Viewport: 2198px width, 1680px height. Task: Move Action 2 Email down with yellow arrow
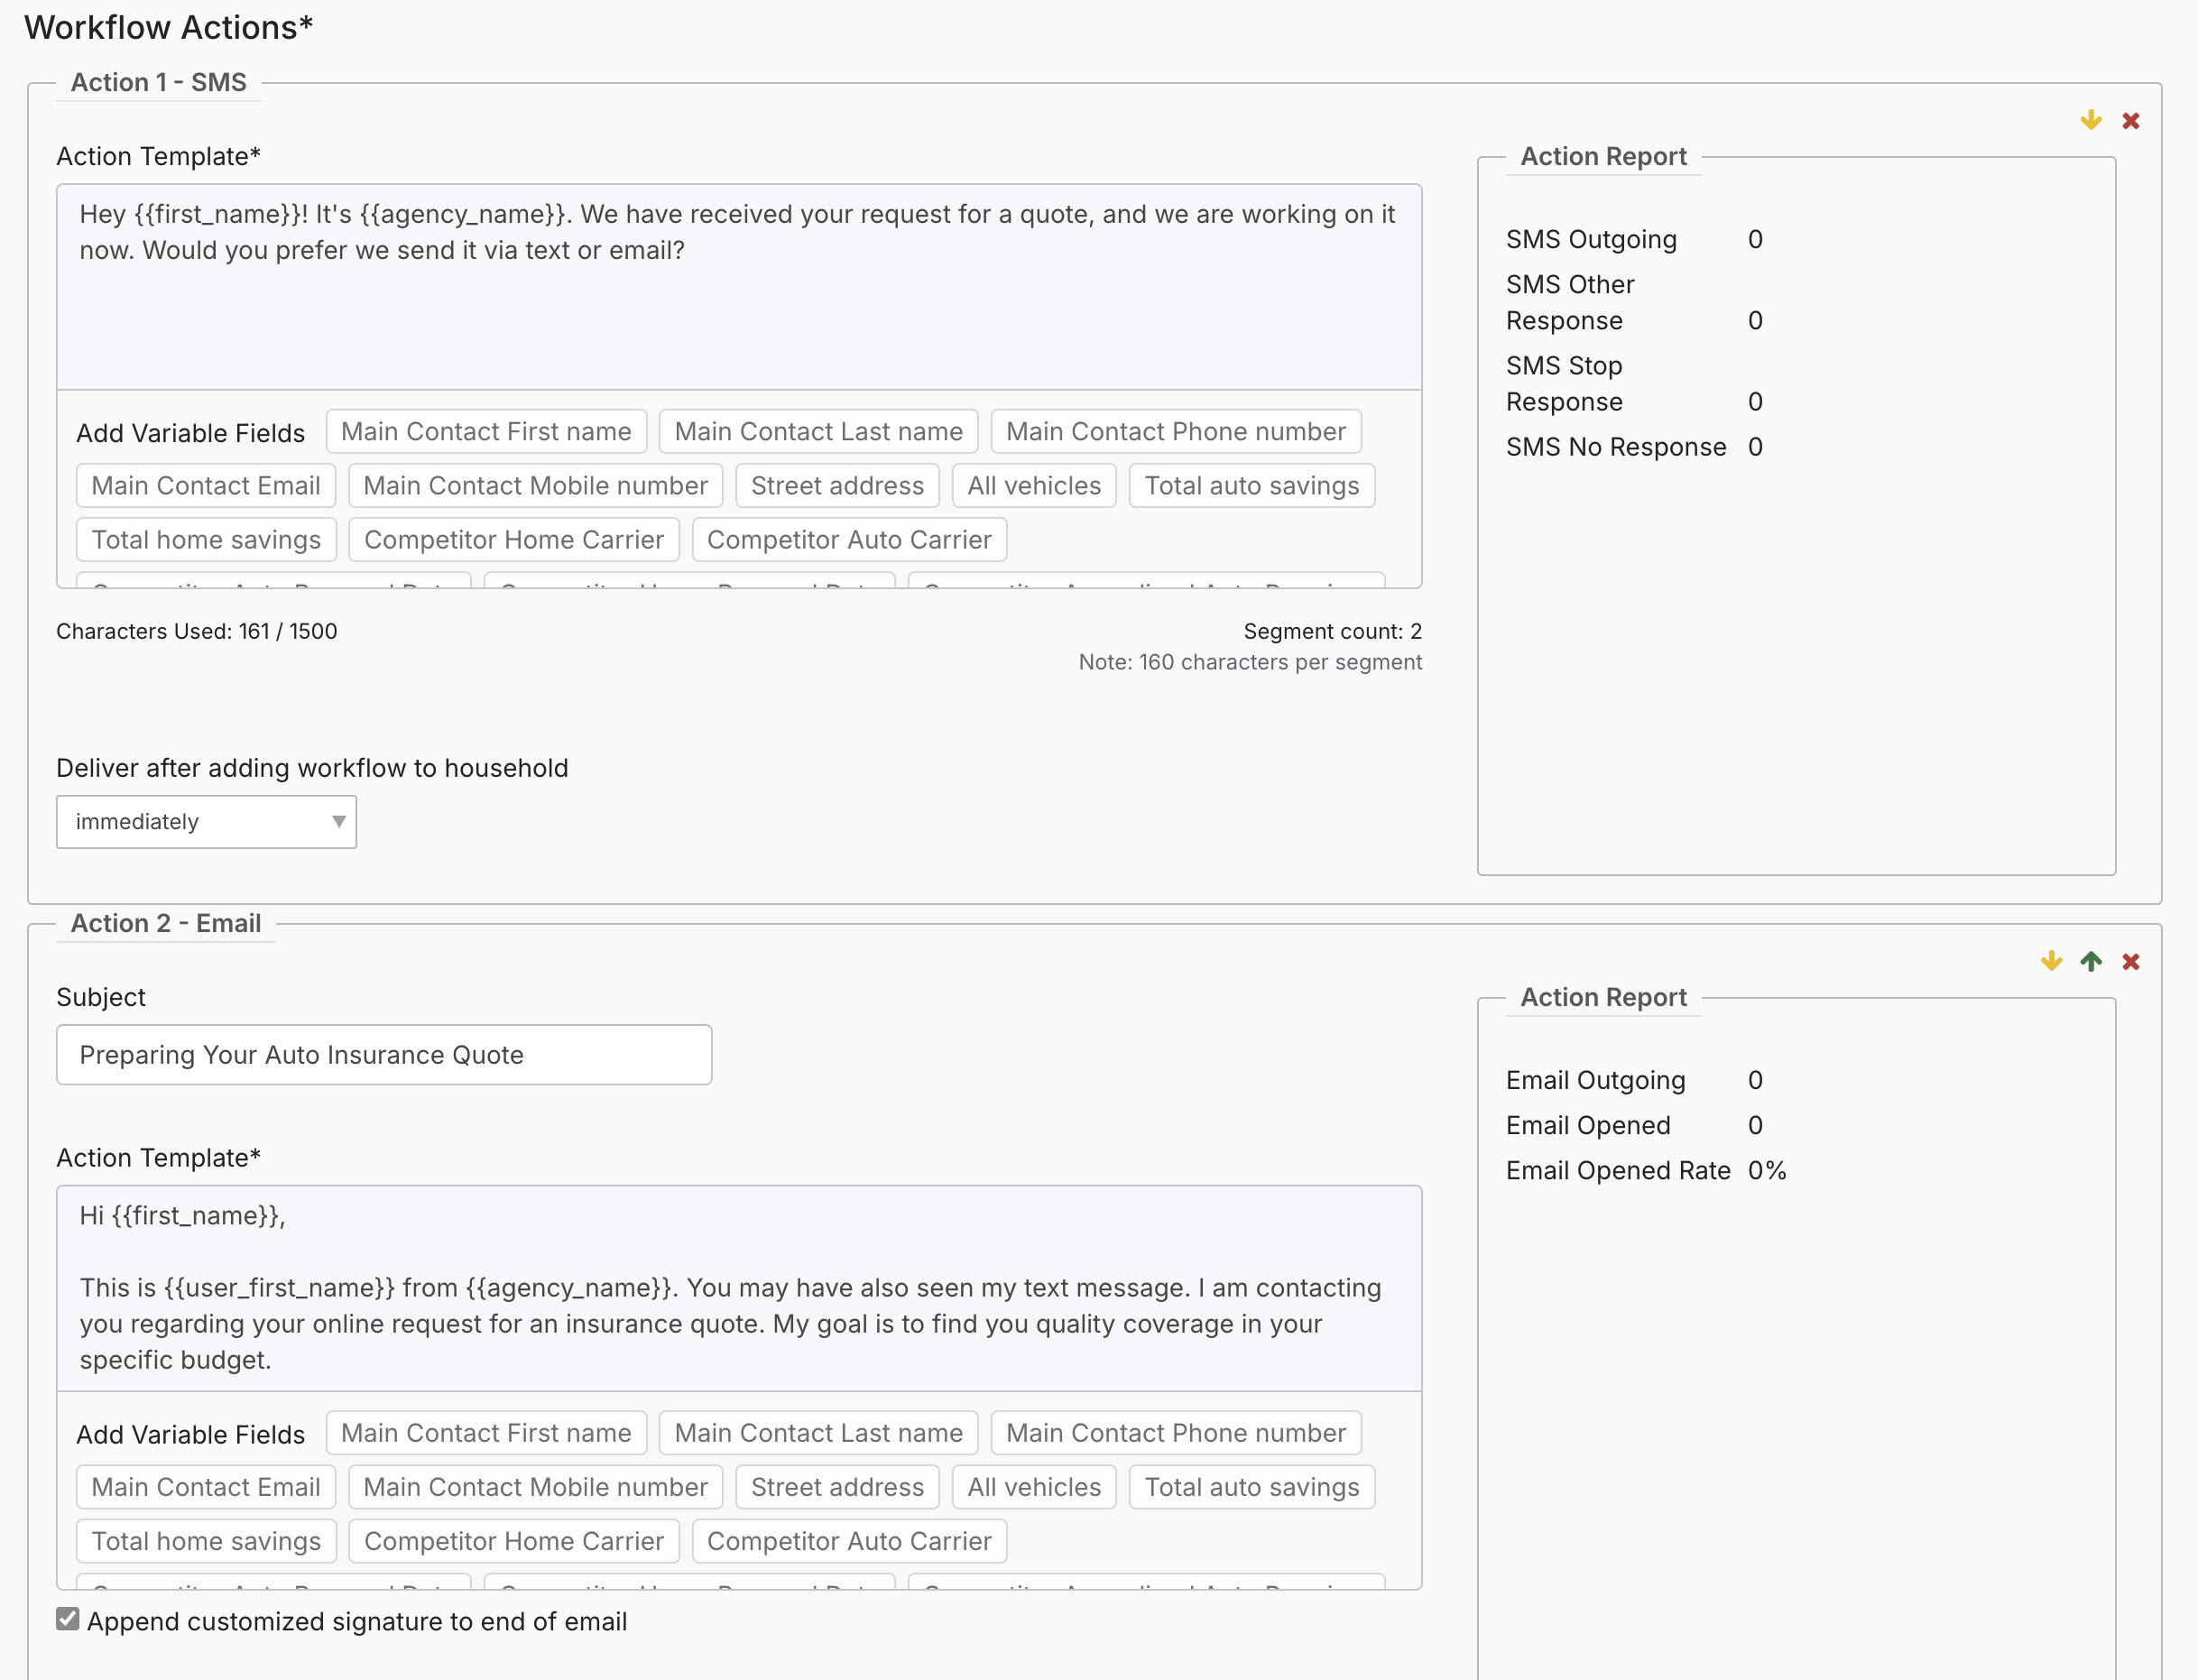[2051, 962]
